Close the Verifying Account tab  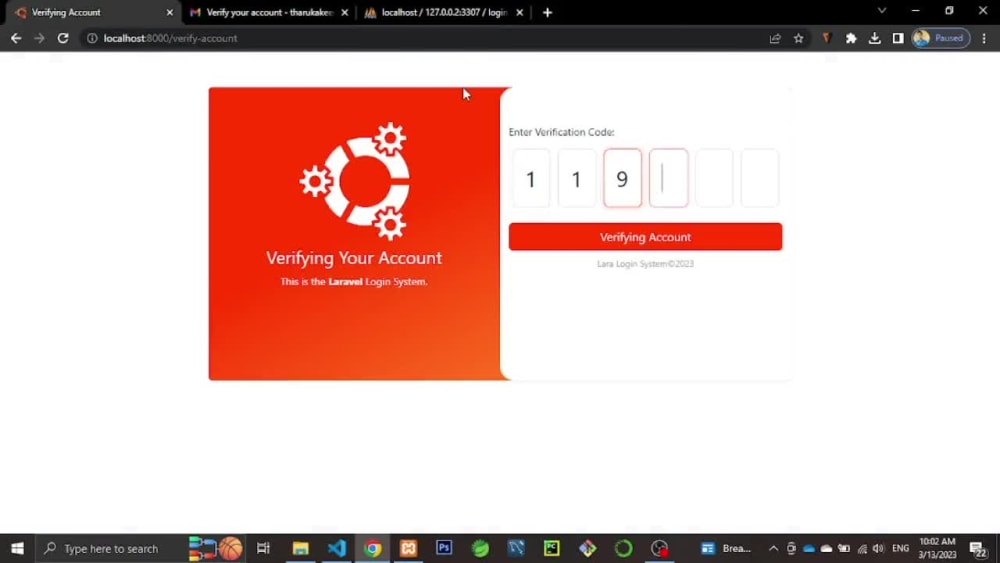click(x=170, y=12)
